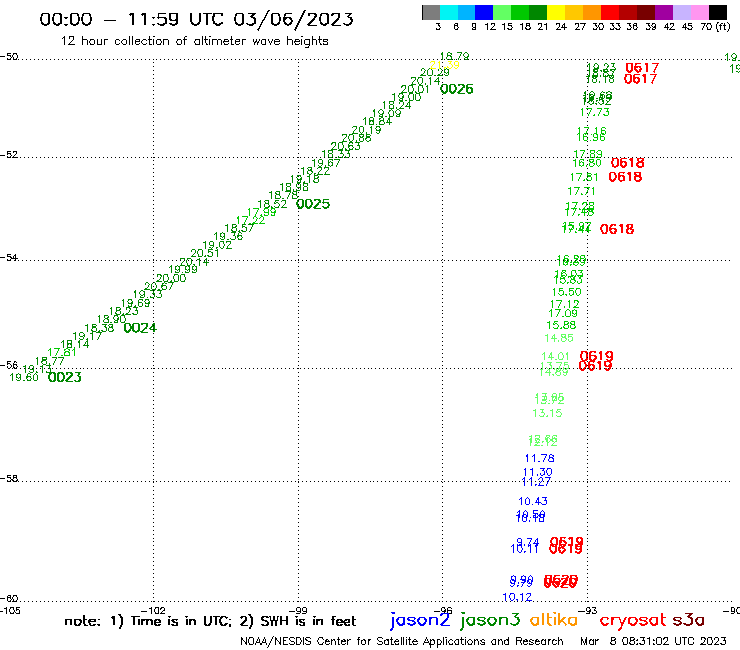Click the s3a satellite legend label
Screen dimensions: 740x650
coord(688,620)
